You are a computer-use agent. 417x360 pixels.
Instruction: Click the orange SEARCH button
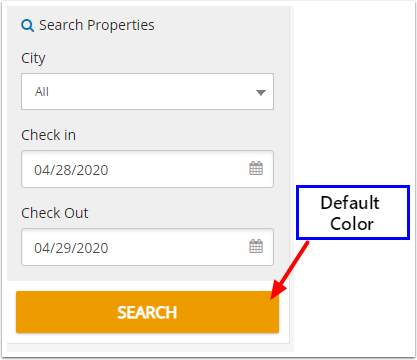(147, 312)
